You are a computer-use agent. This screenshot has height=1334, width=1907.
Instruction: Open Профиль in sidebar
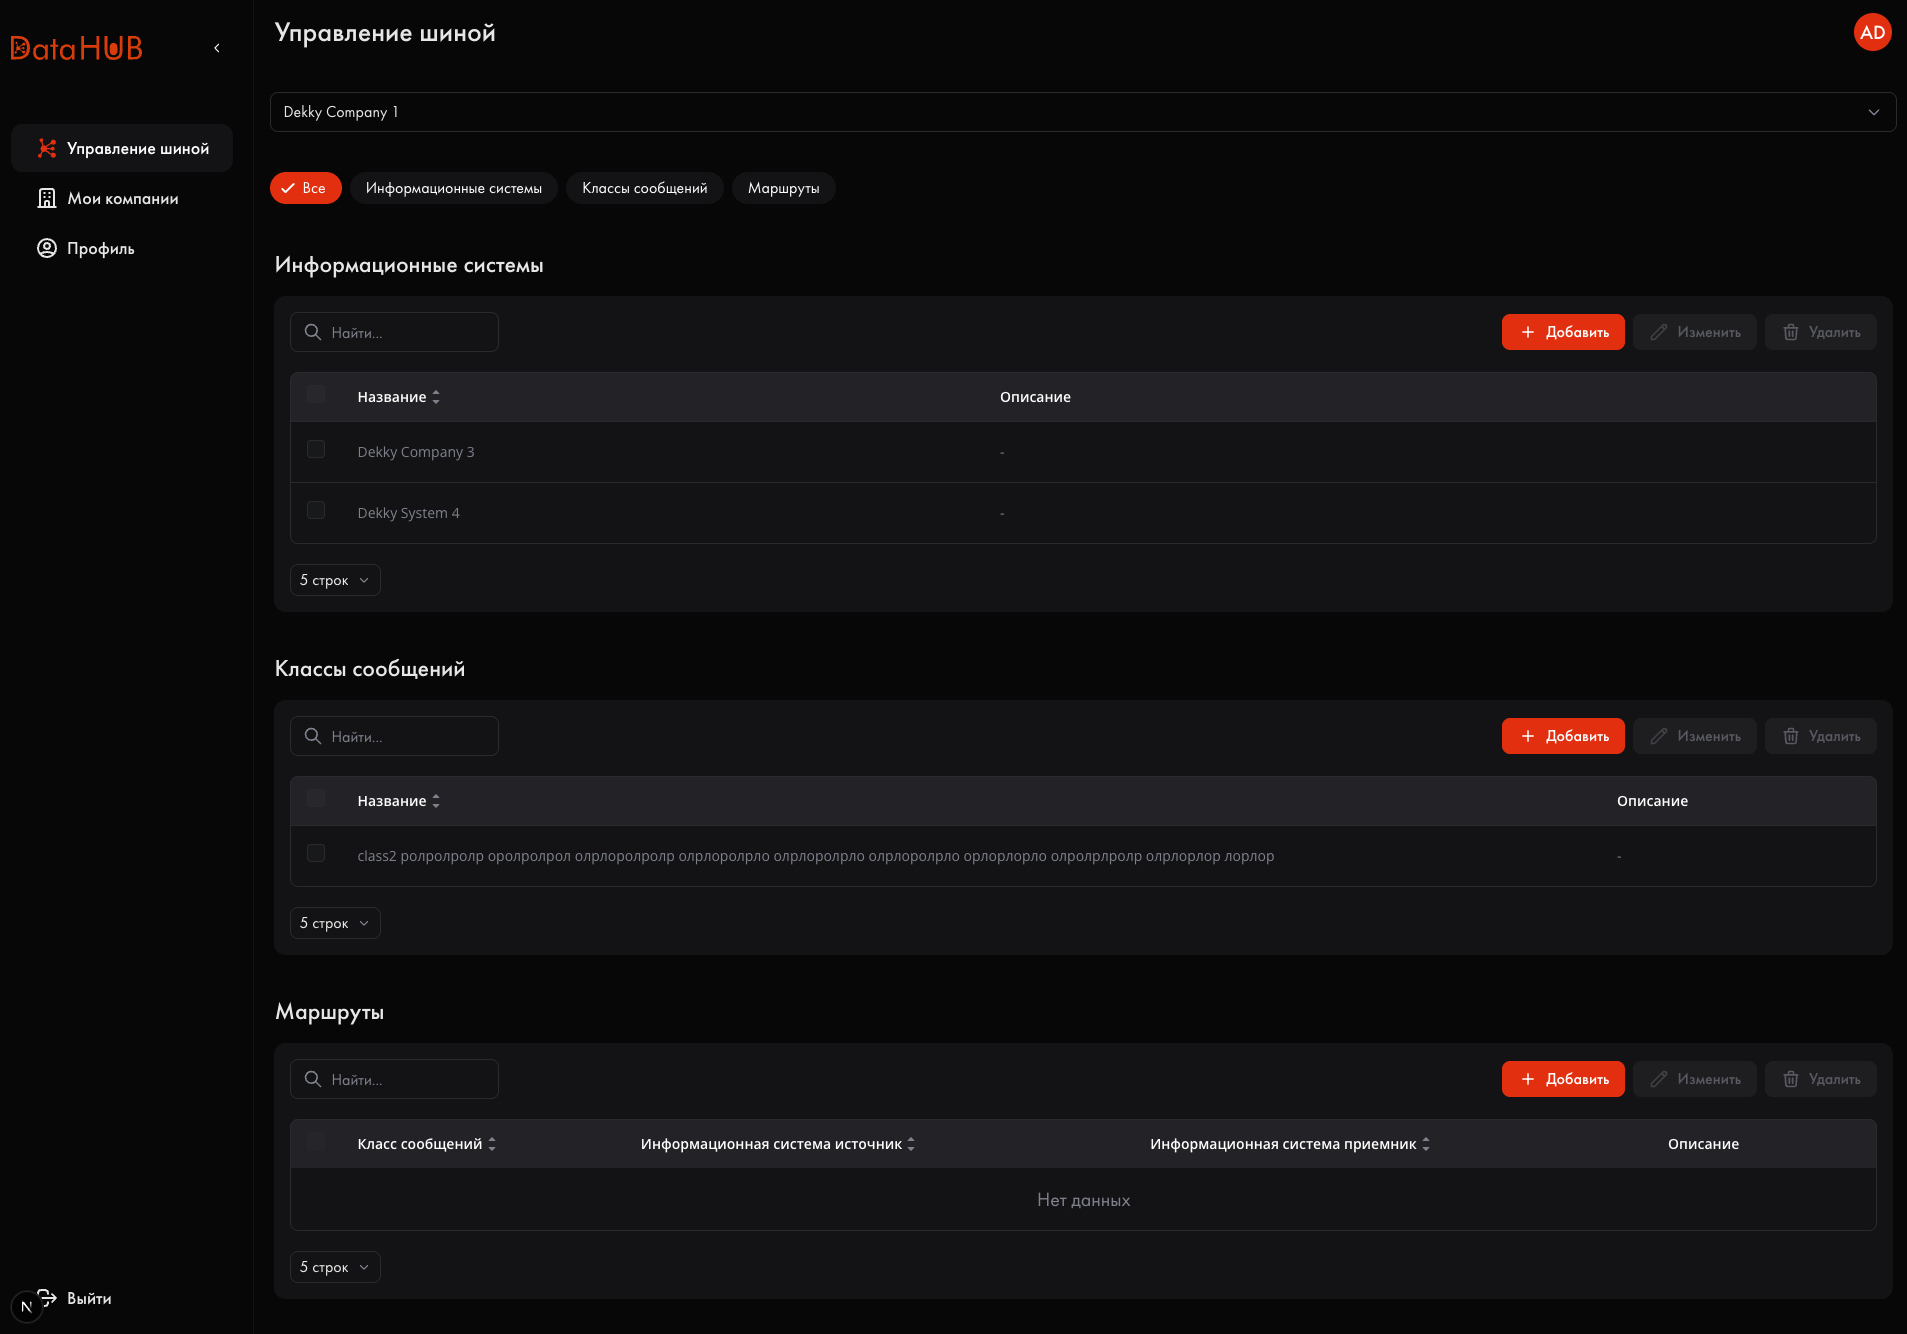click(x=122, y=248)
